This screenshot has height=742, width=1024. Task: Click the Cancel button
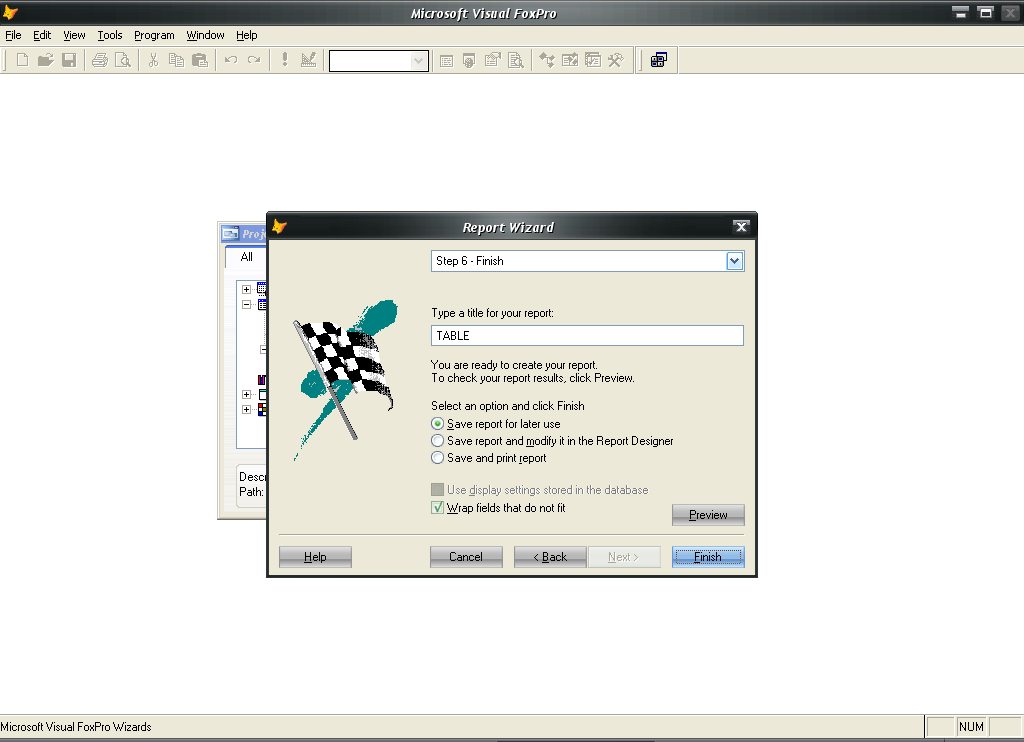pos(466,557)
